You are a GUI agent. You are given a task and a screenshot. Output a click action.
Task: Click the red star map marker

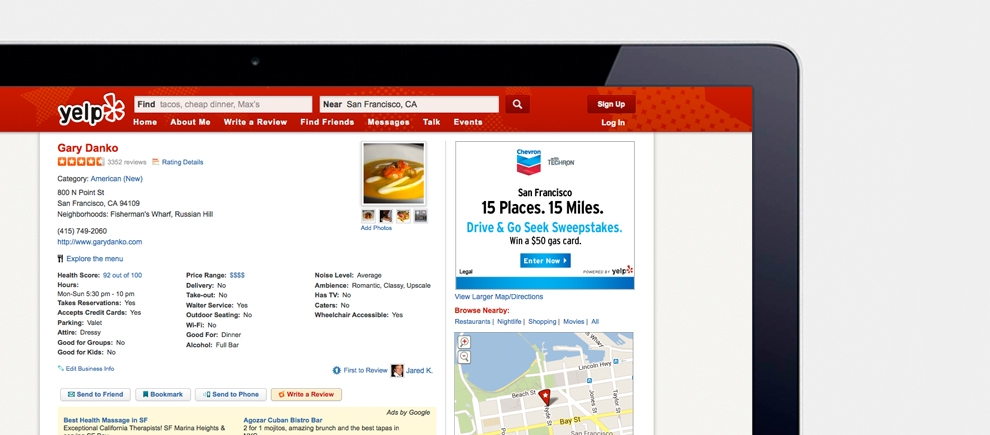coord(545,397)
